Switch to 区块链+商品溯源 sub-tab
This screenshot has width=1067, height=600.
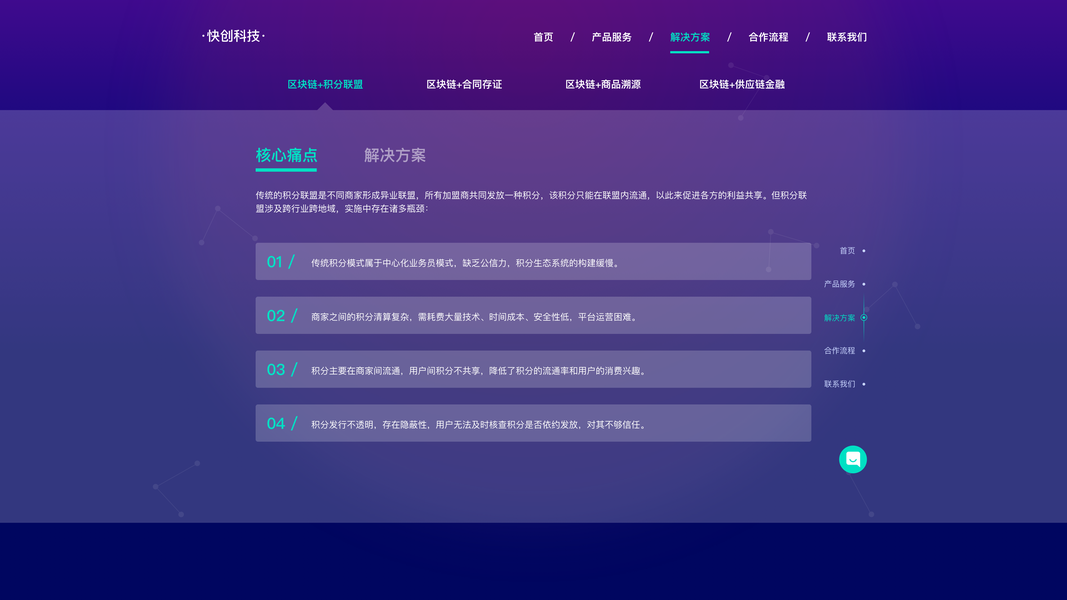pos(603,84)
